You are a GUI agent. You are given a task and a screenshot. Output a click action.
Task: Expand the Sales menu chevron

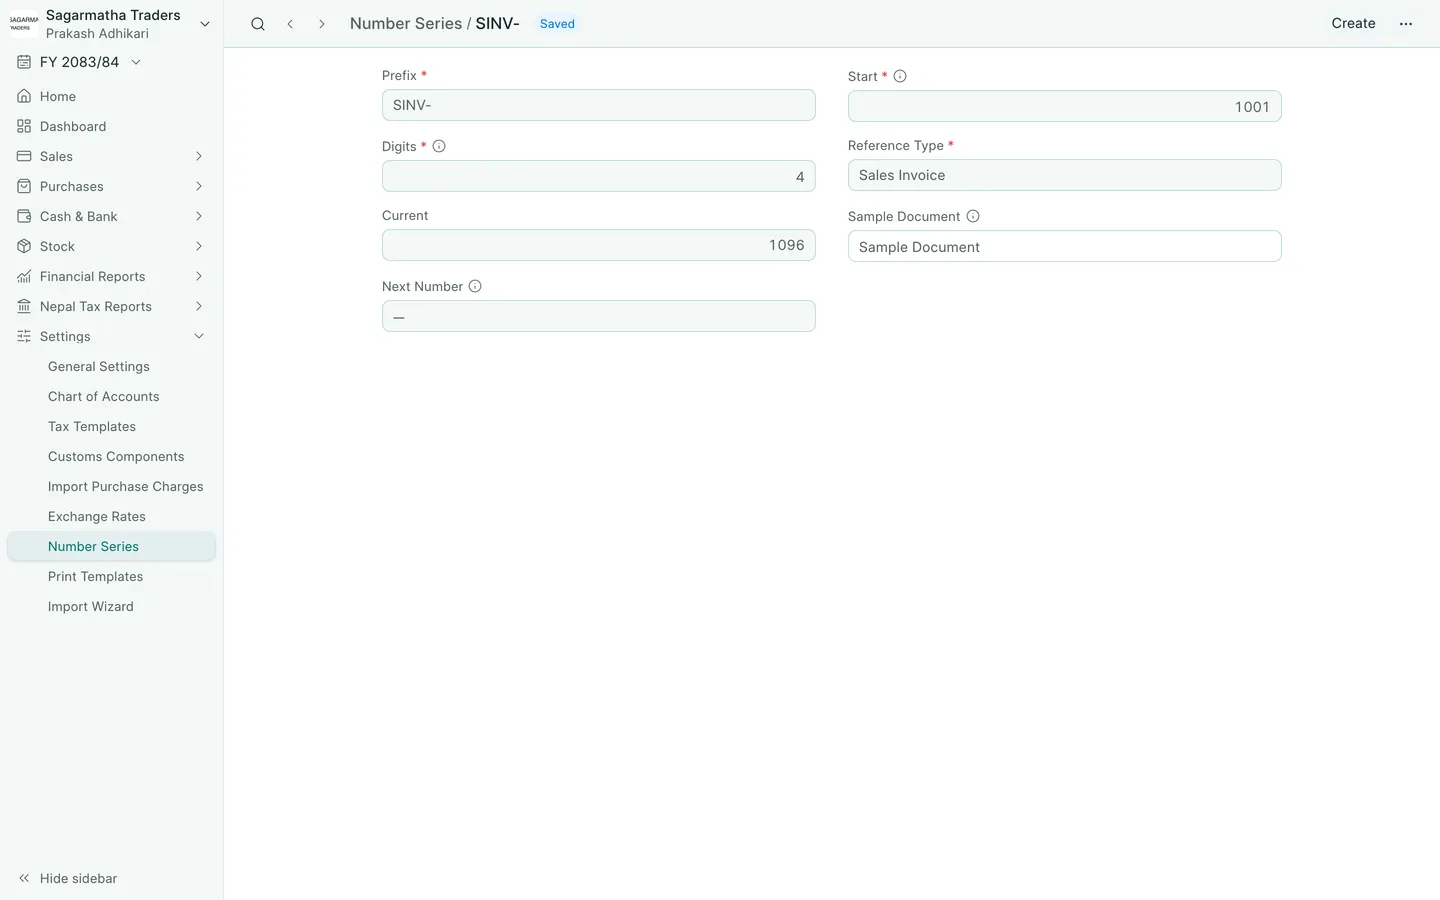[199, 156]
